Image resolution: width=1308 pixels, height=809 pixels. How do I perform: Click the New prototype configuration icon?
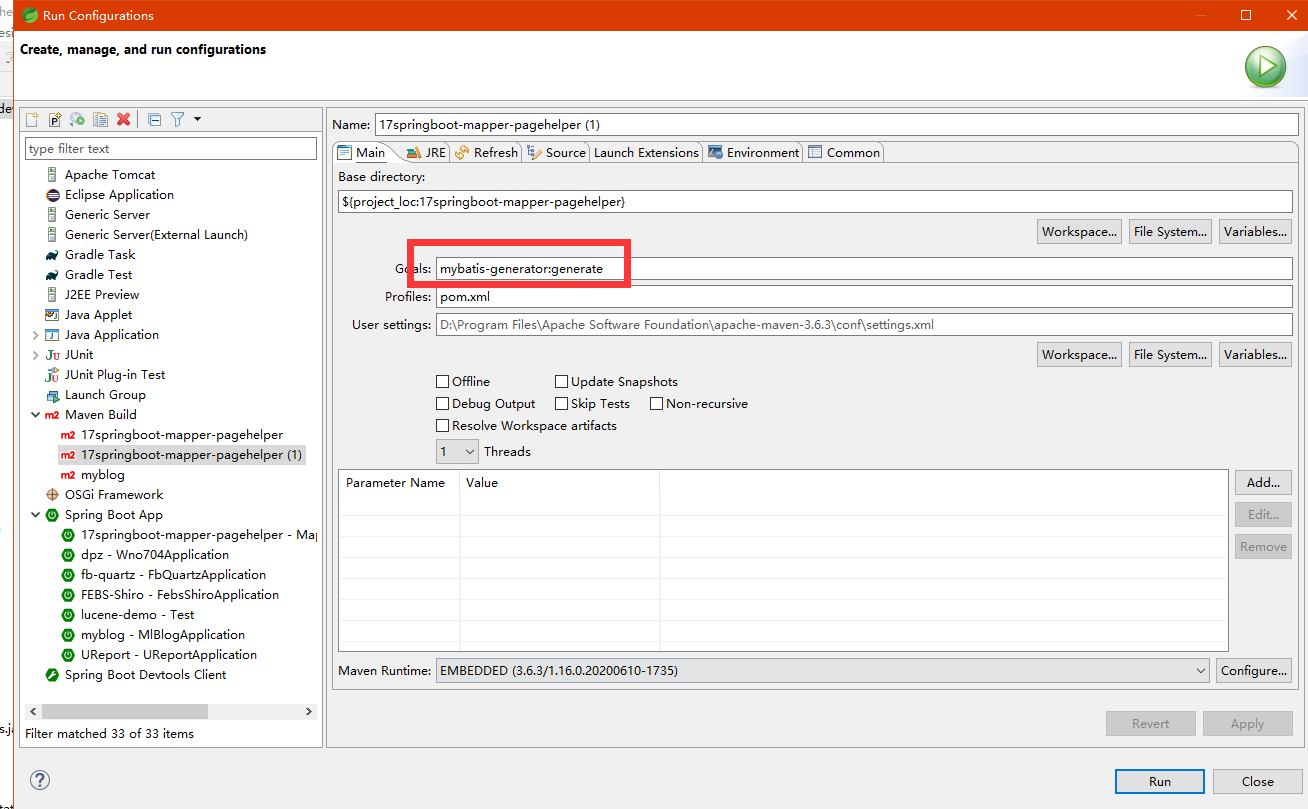point(55,120)
